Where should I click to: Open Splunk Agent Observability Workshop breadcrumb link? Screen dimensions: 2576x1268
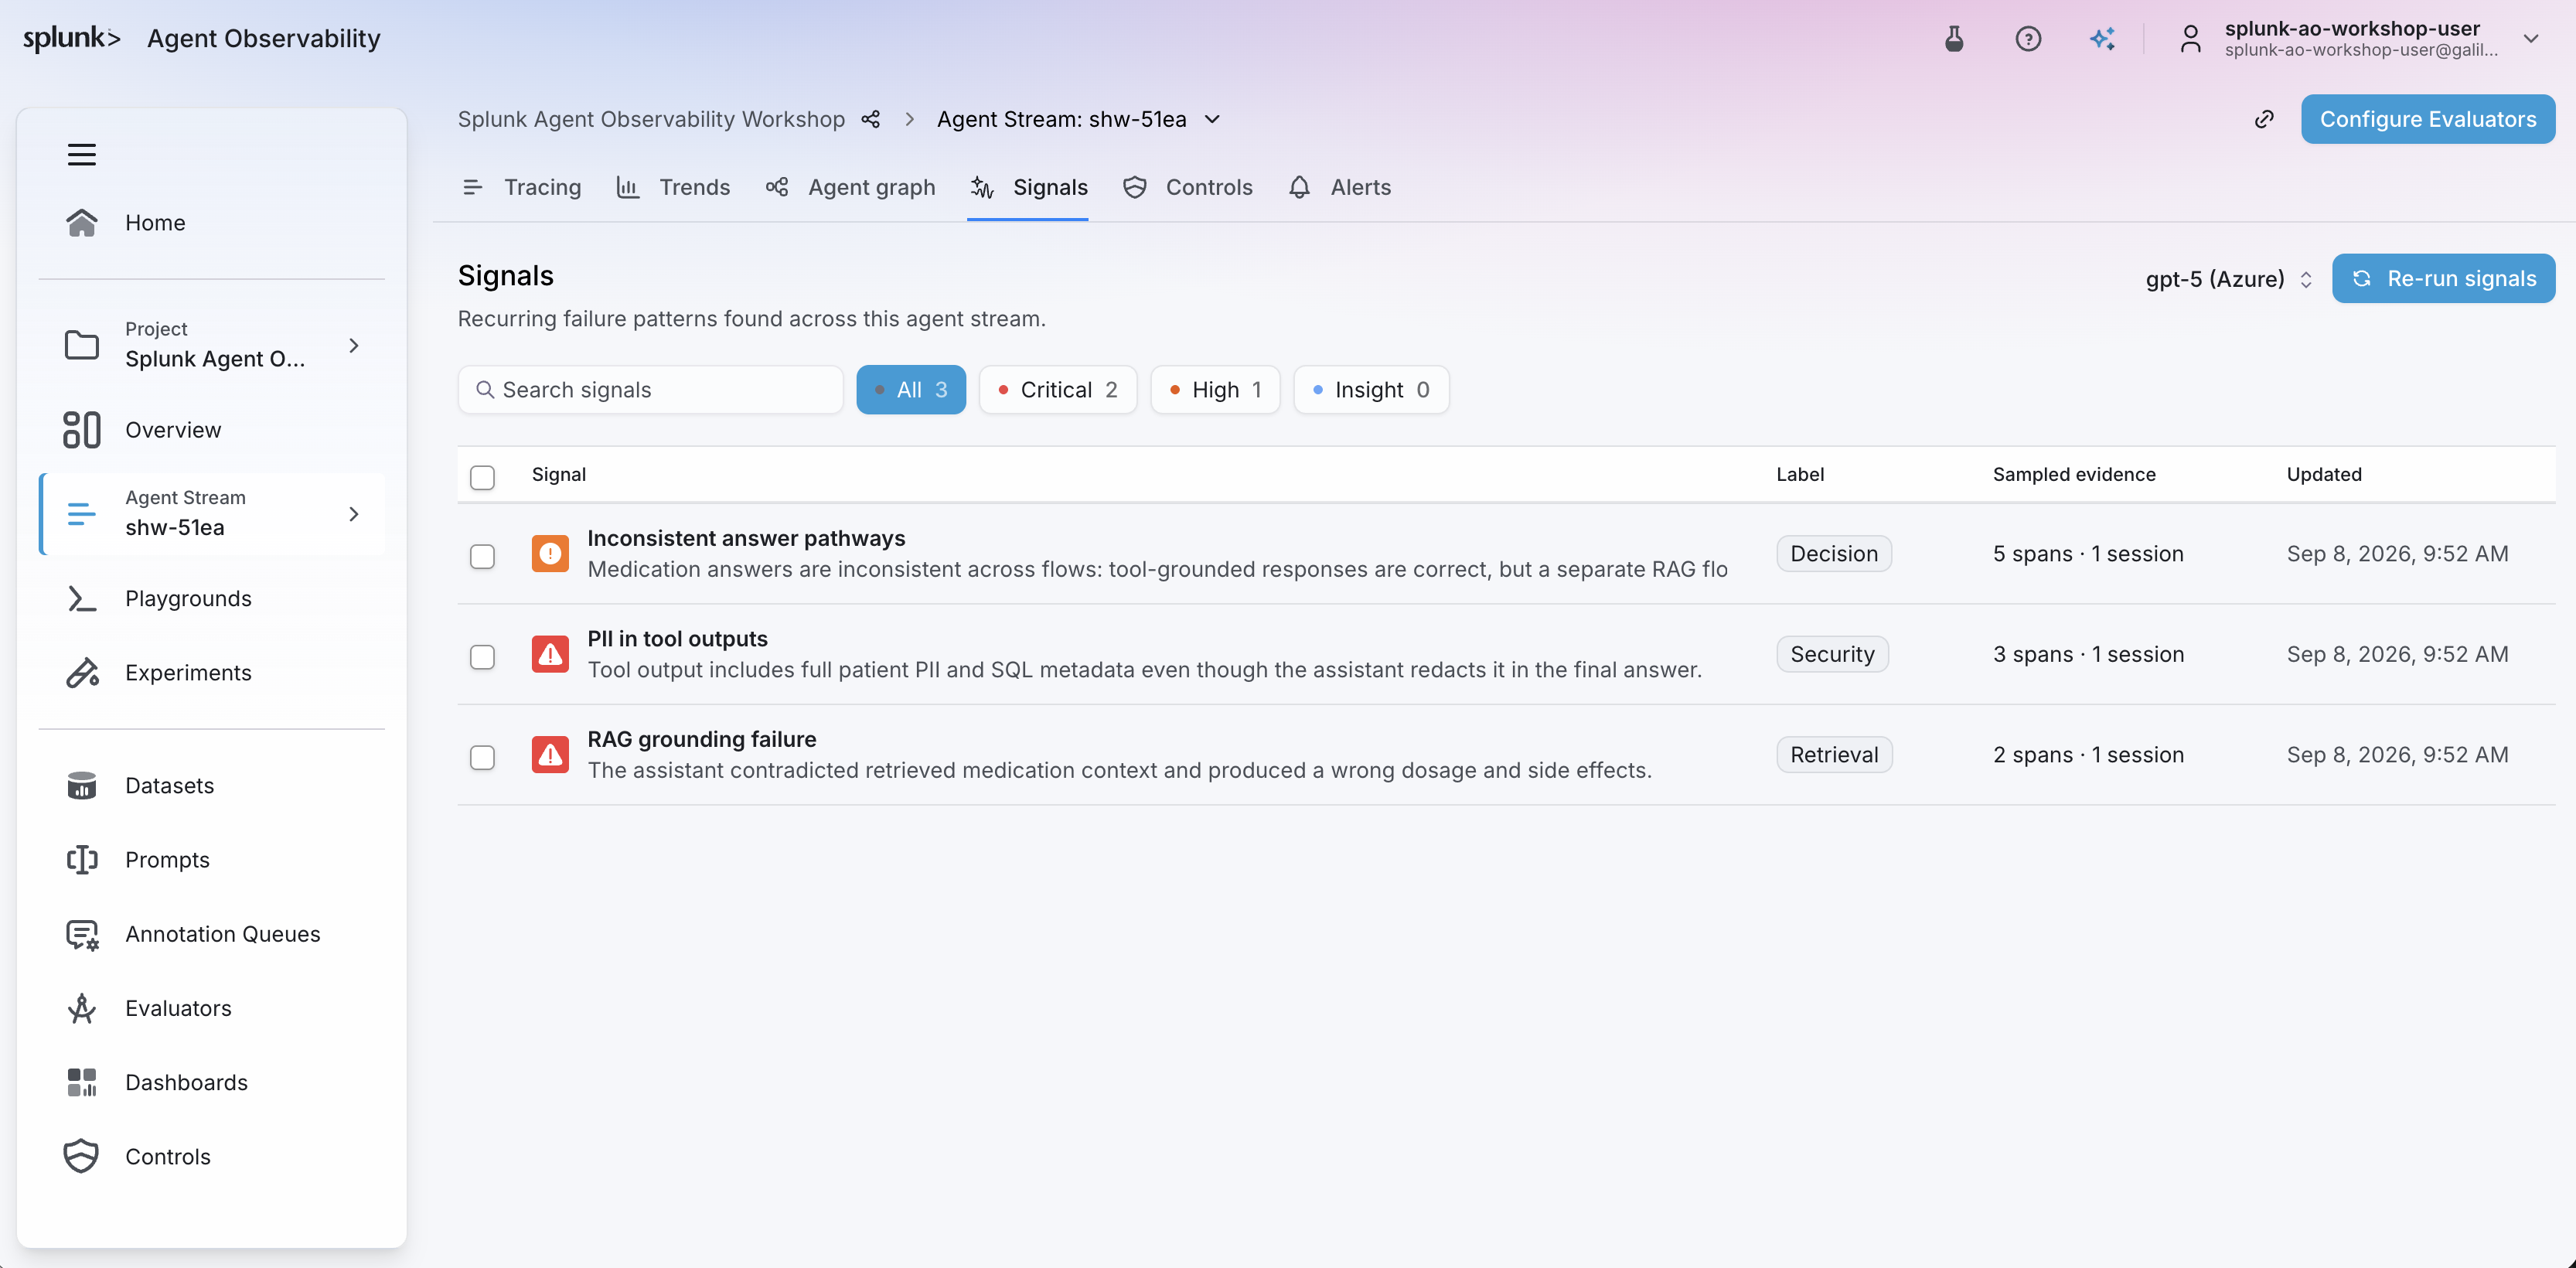pos(651,119)
